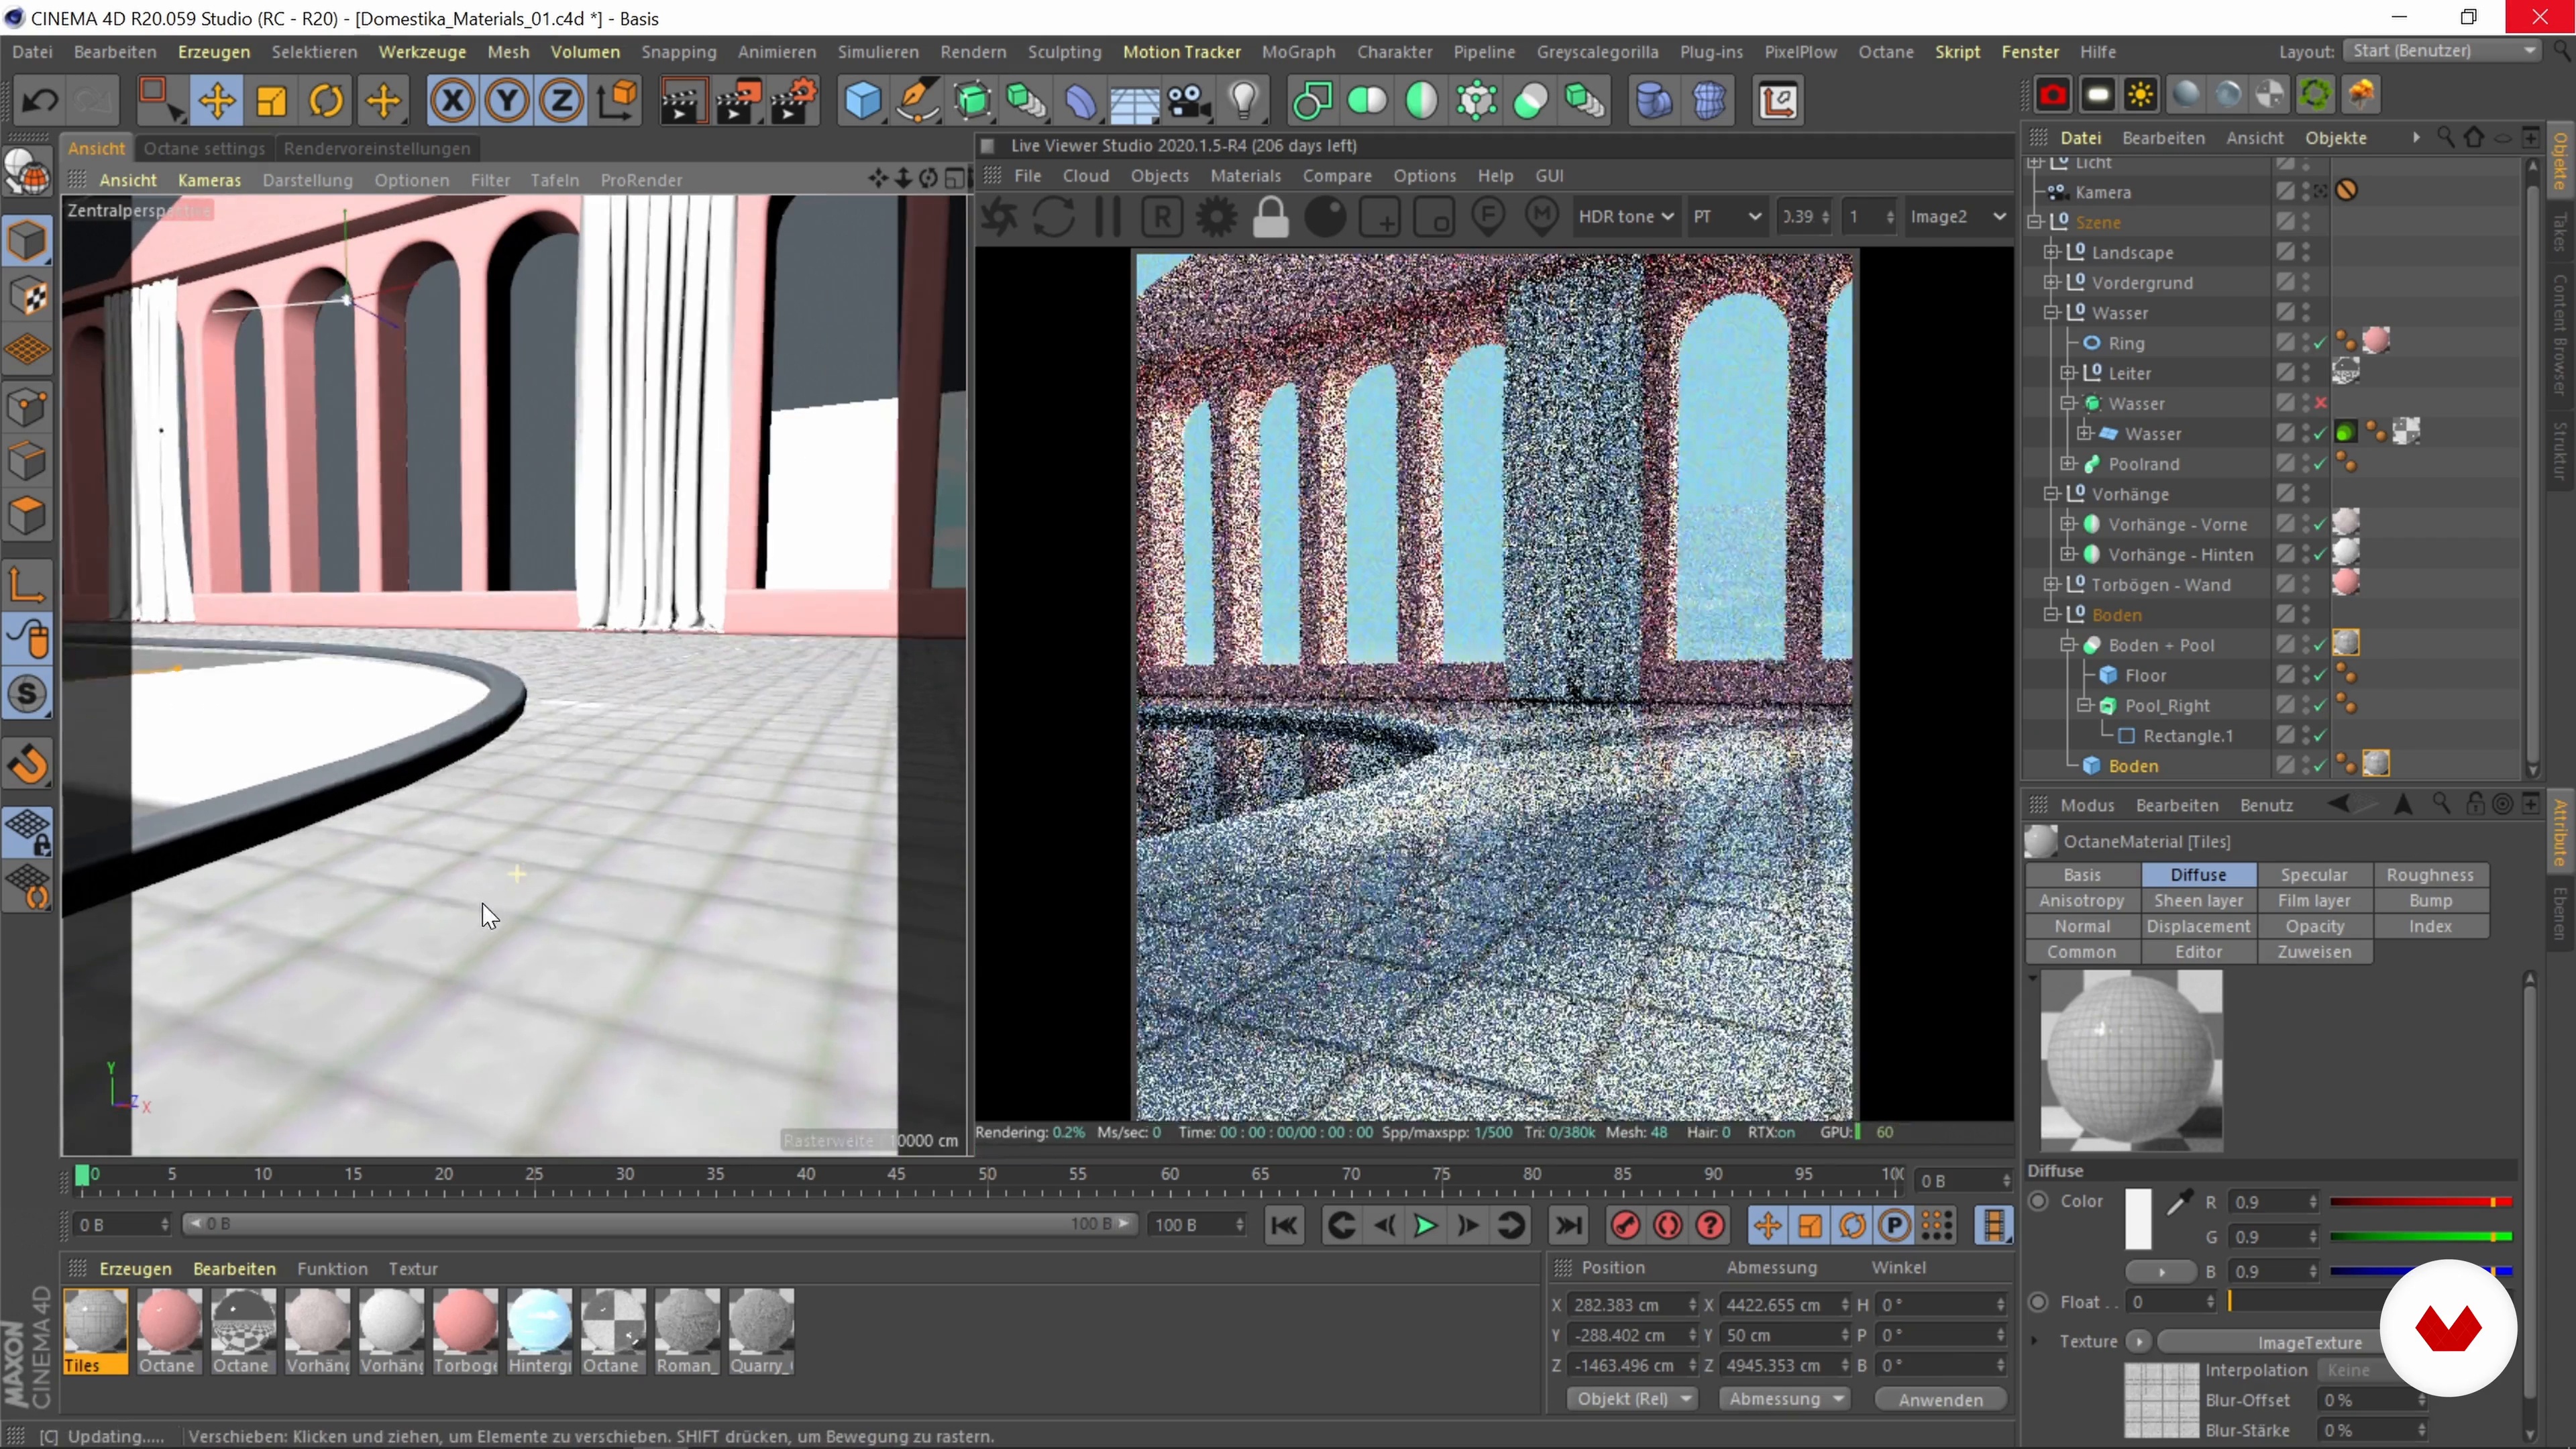The width and height of the screenshot is (2576, 1449).
Task: Go to end of animation
Action: pos(1568,1225)
